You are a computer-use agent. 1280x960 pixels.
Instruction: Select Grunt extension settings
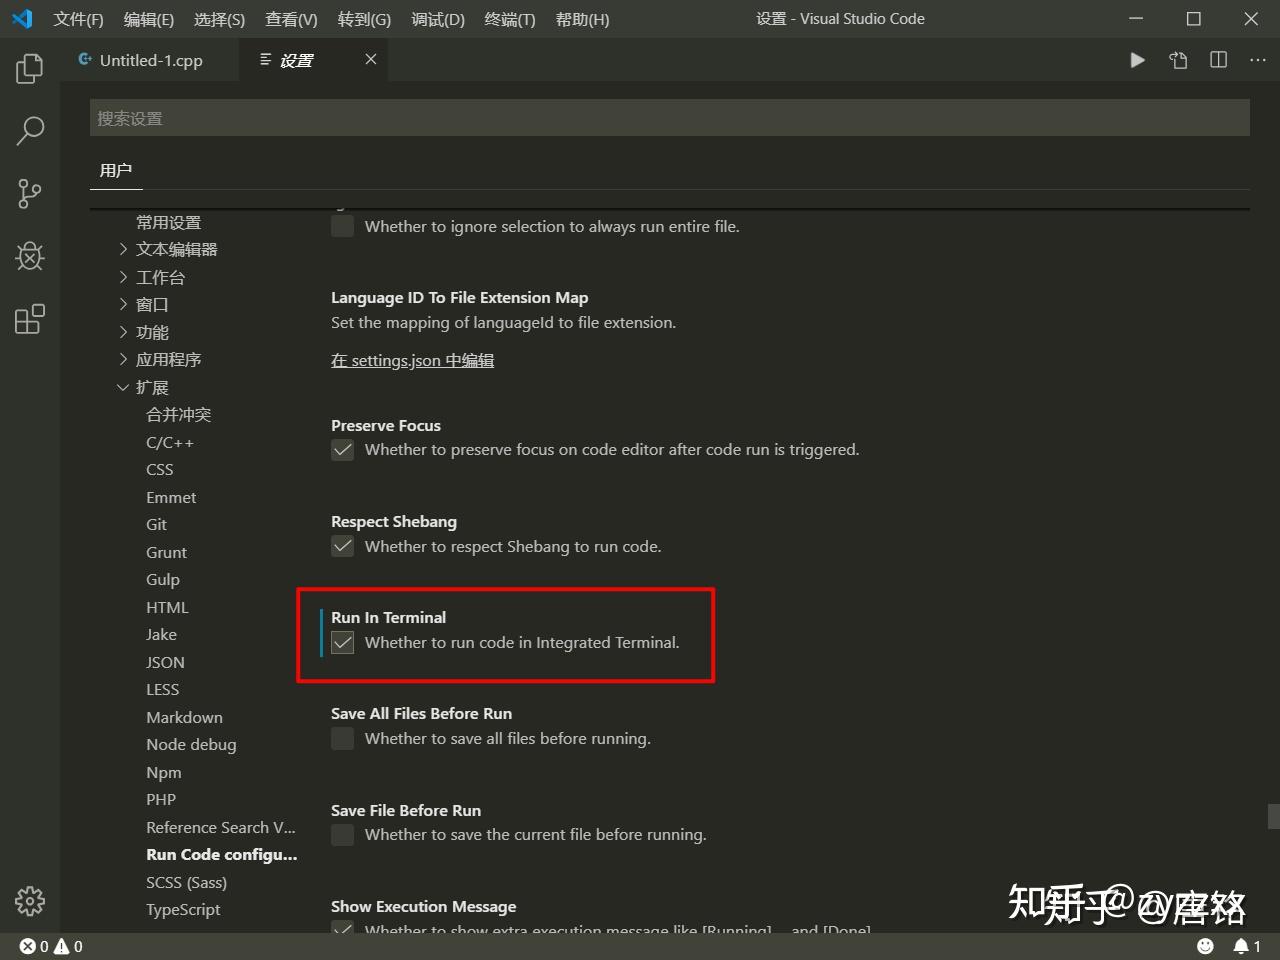pyautogui.click(x=166, y=552)
